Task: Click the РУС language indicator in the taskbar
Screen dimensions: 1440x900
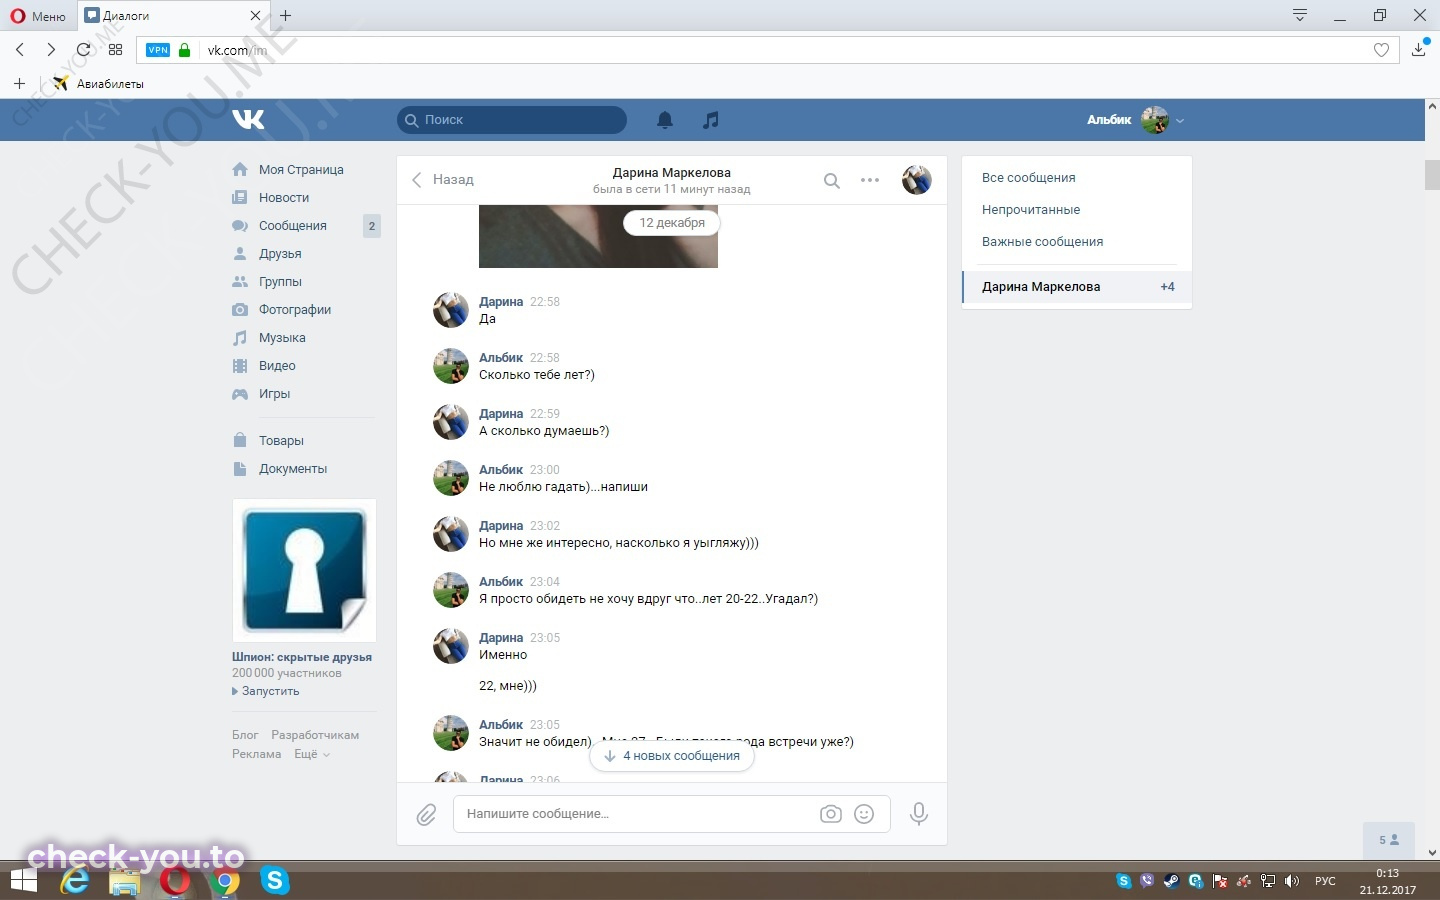Action: [1325, 881]
